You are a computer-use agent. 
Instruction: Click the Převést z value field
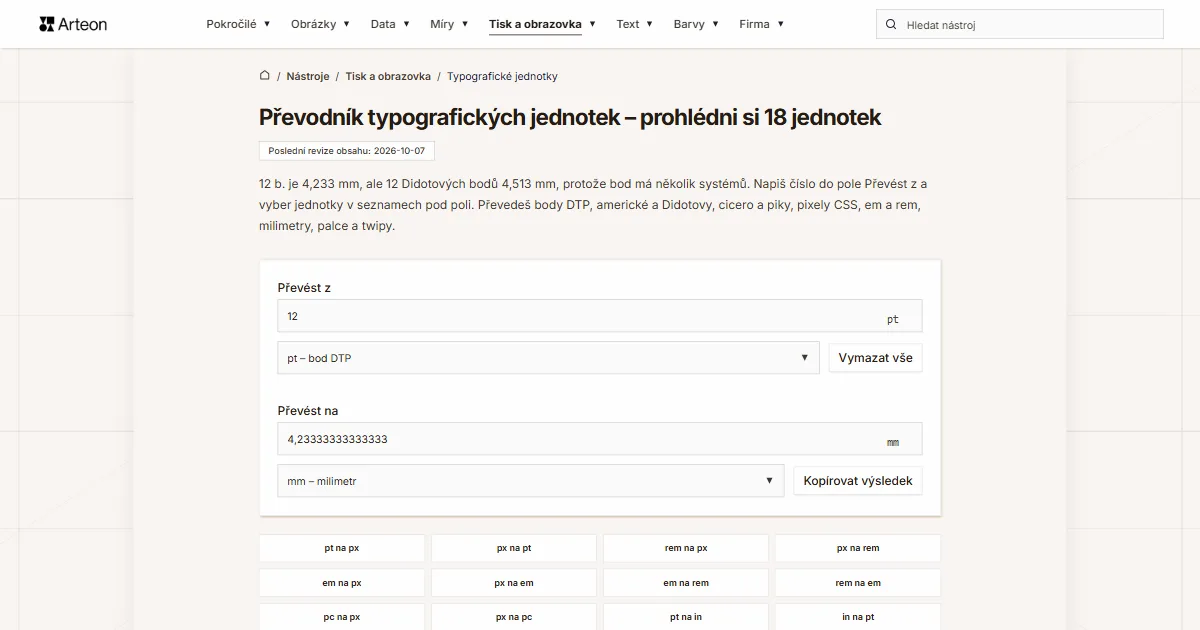(x=600, y=316)
